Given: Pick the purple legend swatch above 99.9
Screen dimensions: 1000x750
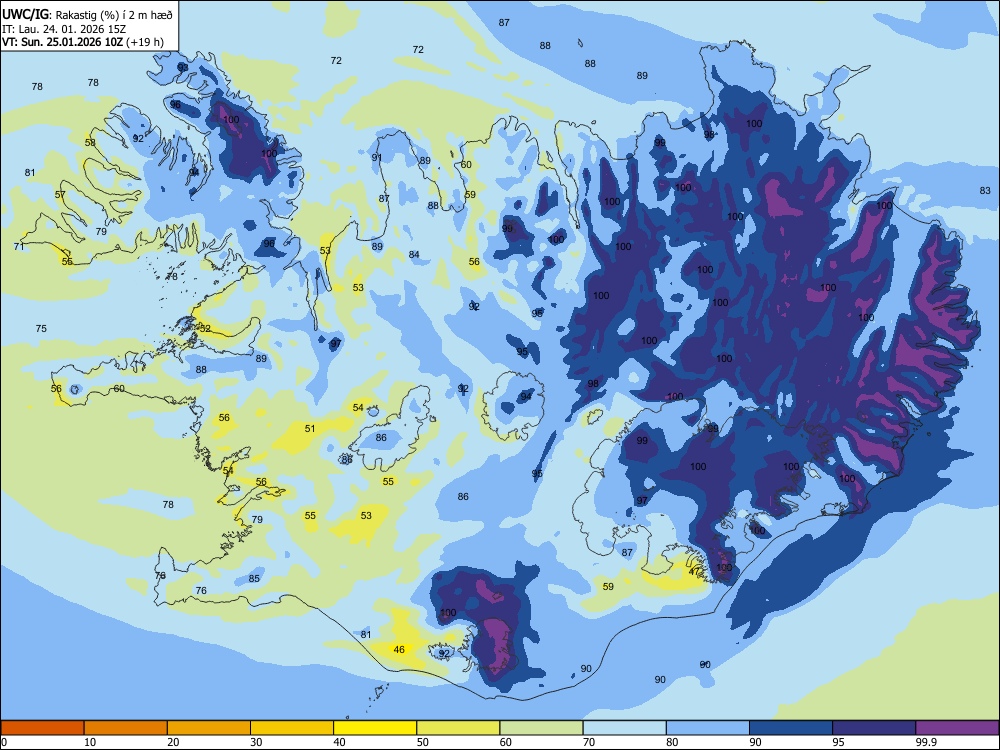Looking at the screenshot, I should 957,728.
